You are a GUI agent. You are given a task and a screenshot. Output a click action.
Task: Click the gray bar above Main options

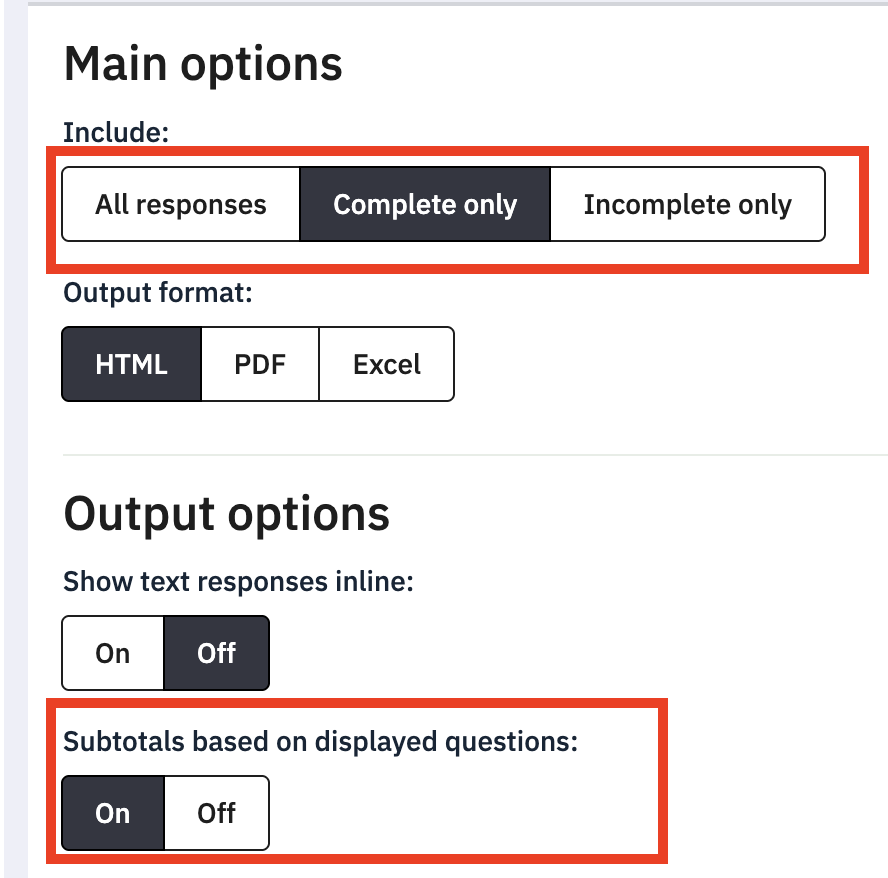(450, 3)
